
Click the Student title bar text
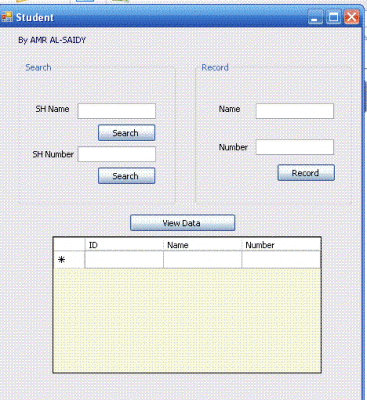[35, 17]
